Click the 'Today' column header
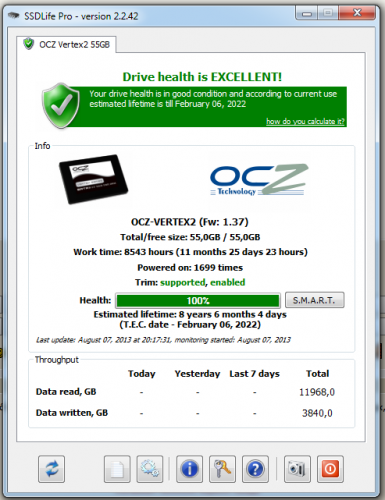This screenshot has height=500, width=385. (x=142, y=374)
